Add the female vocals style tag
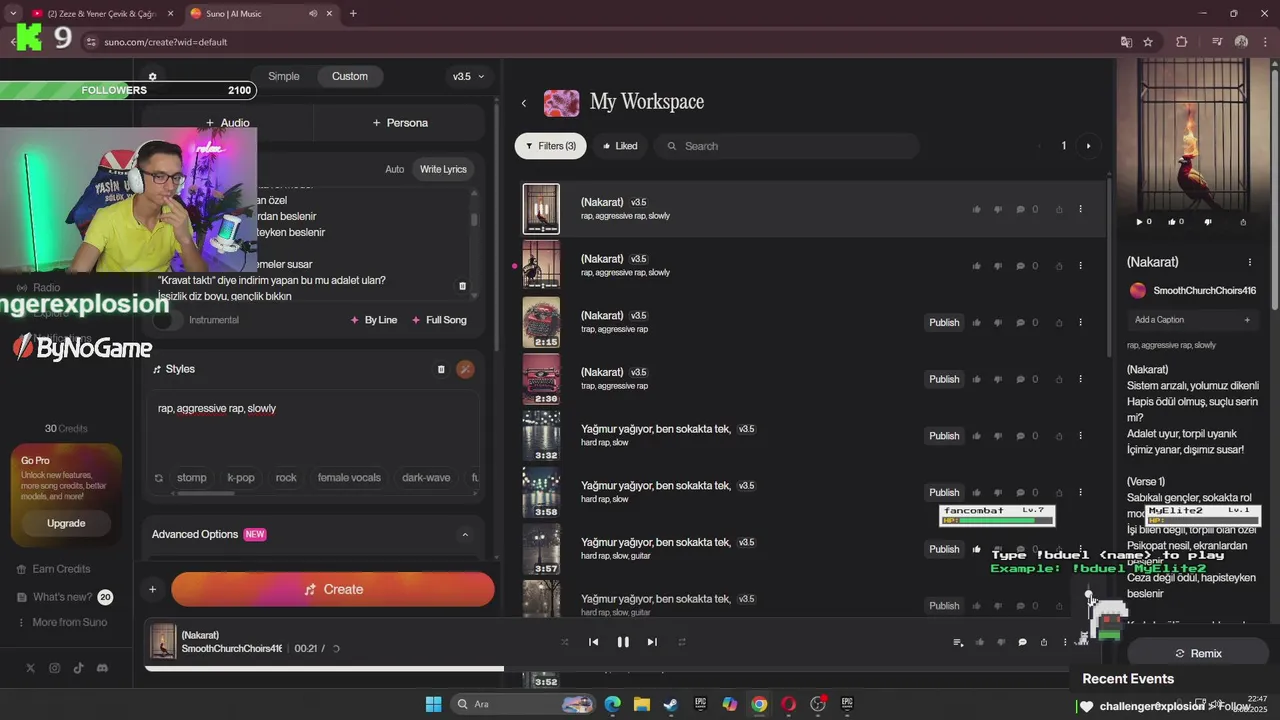Screen dimensions: 1280x720 click(x=349, y=478)
